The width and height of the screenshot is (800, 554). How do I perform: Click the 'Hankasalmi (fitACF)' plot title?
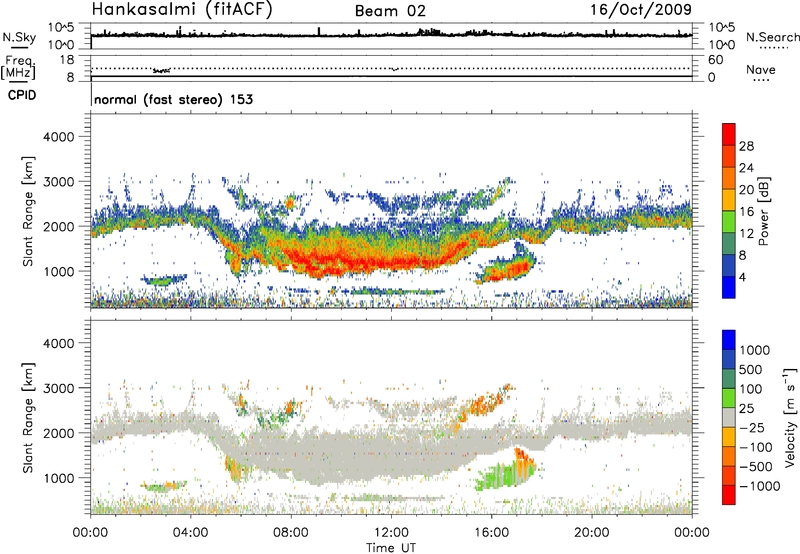(x=182, y=10)
